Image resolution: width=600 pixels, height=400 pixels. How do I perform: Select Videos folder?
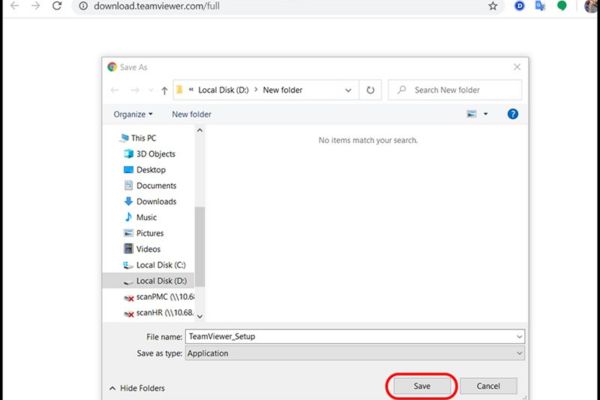point(142,249)
